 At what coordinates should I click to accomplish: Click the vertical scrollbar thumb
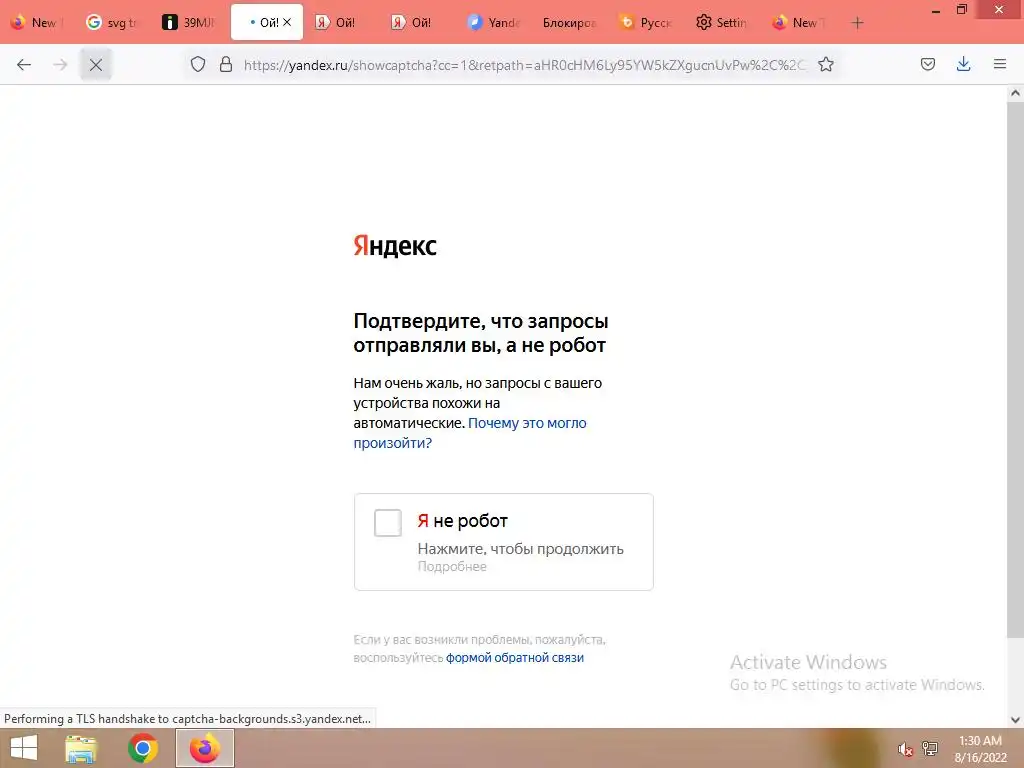tap(1016, 369)
